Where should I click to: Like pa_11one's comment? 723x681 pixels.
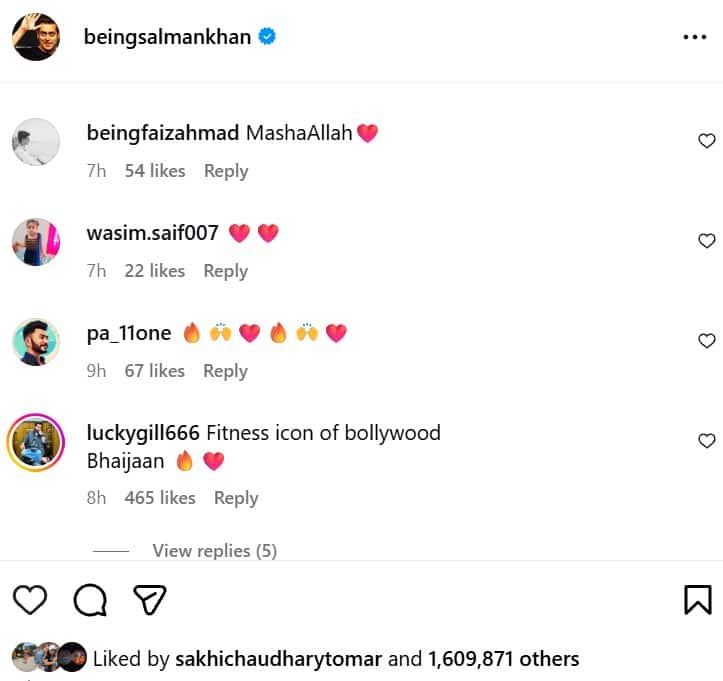pos(706,341)
